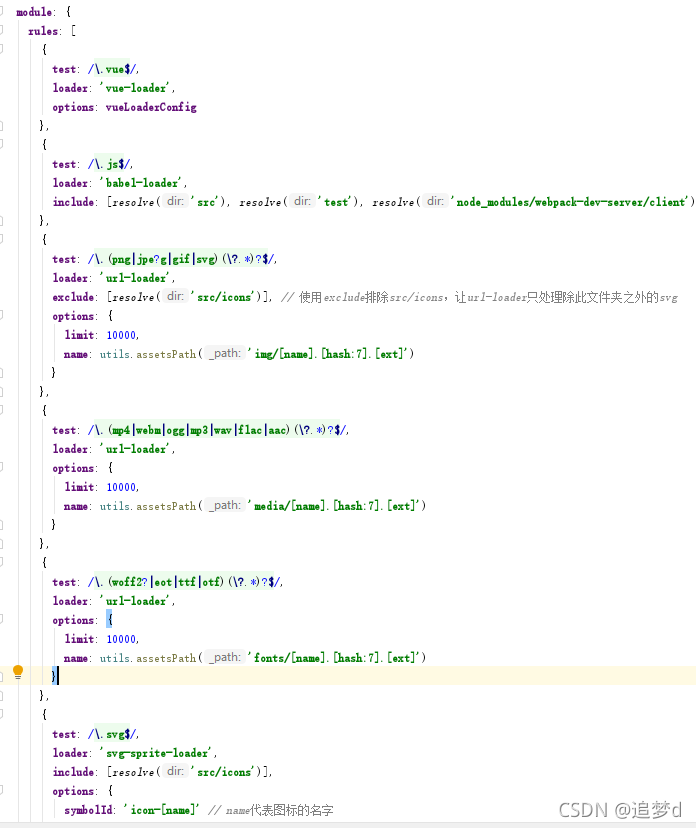Screen dimensions: 696x828
Task: Click the 'exclude' key
Action: coord(73,297)
